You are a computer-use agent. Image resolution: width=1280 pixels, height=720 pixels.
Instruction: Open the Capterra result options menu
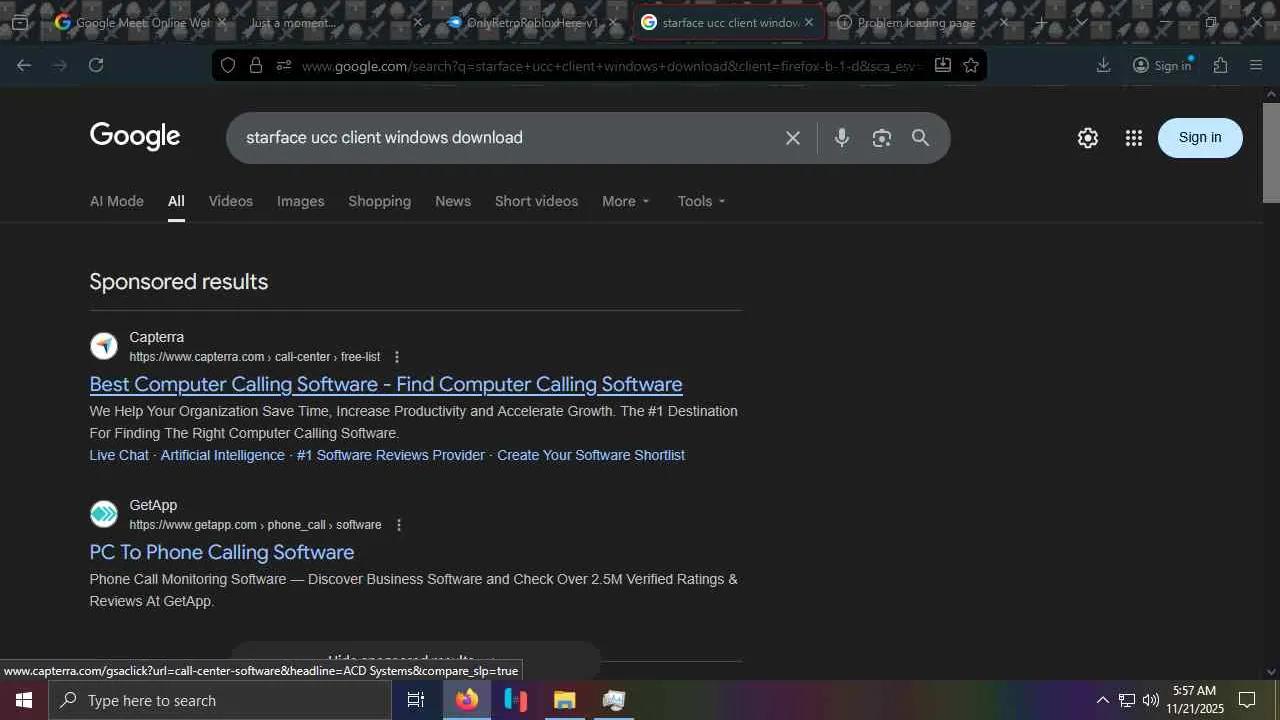pos(397,357)
